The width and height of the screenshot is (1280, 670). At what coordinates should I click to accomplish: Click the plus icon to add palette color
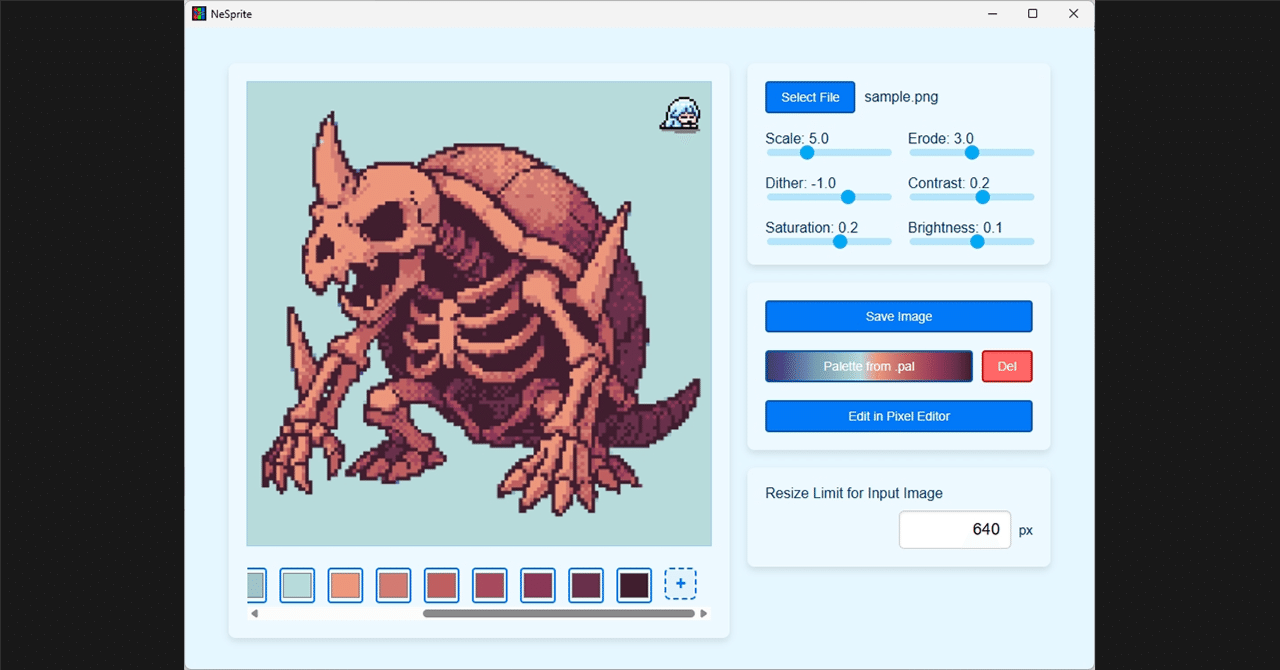(x=681, y=584)
